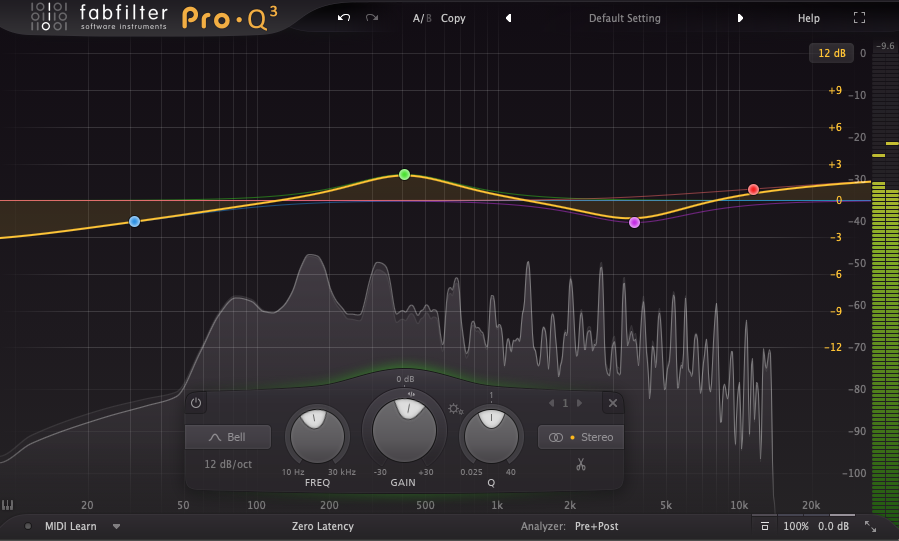Enter full screen mode

[x=859, y=18]
